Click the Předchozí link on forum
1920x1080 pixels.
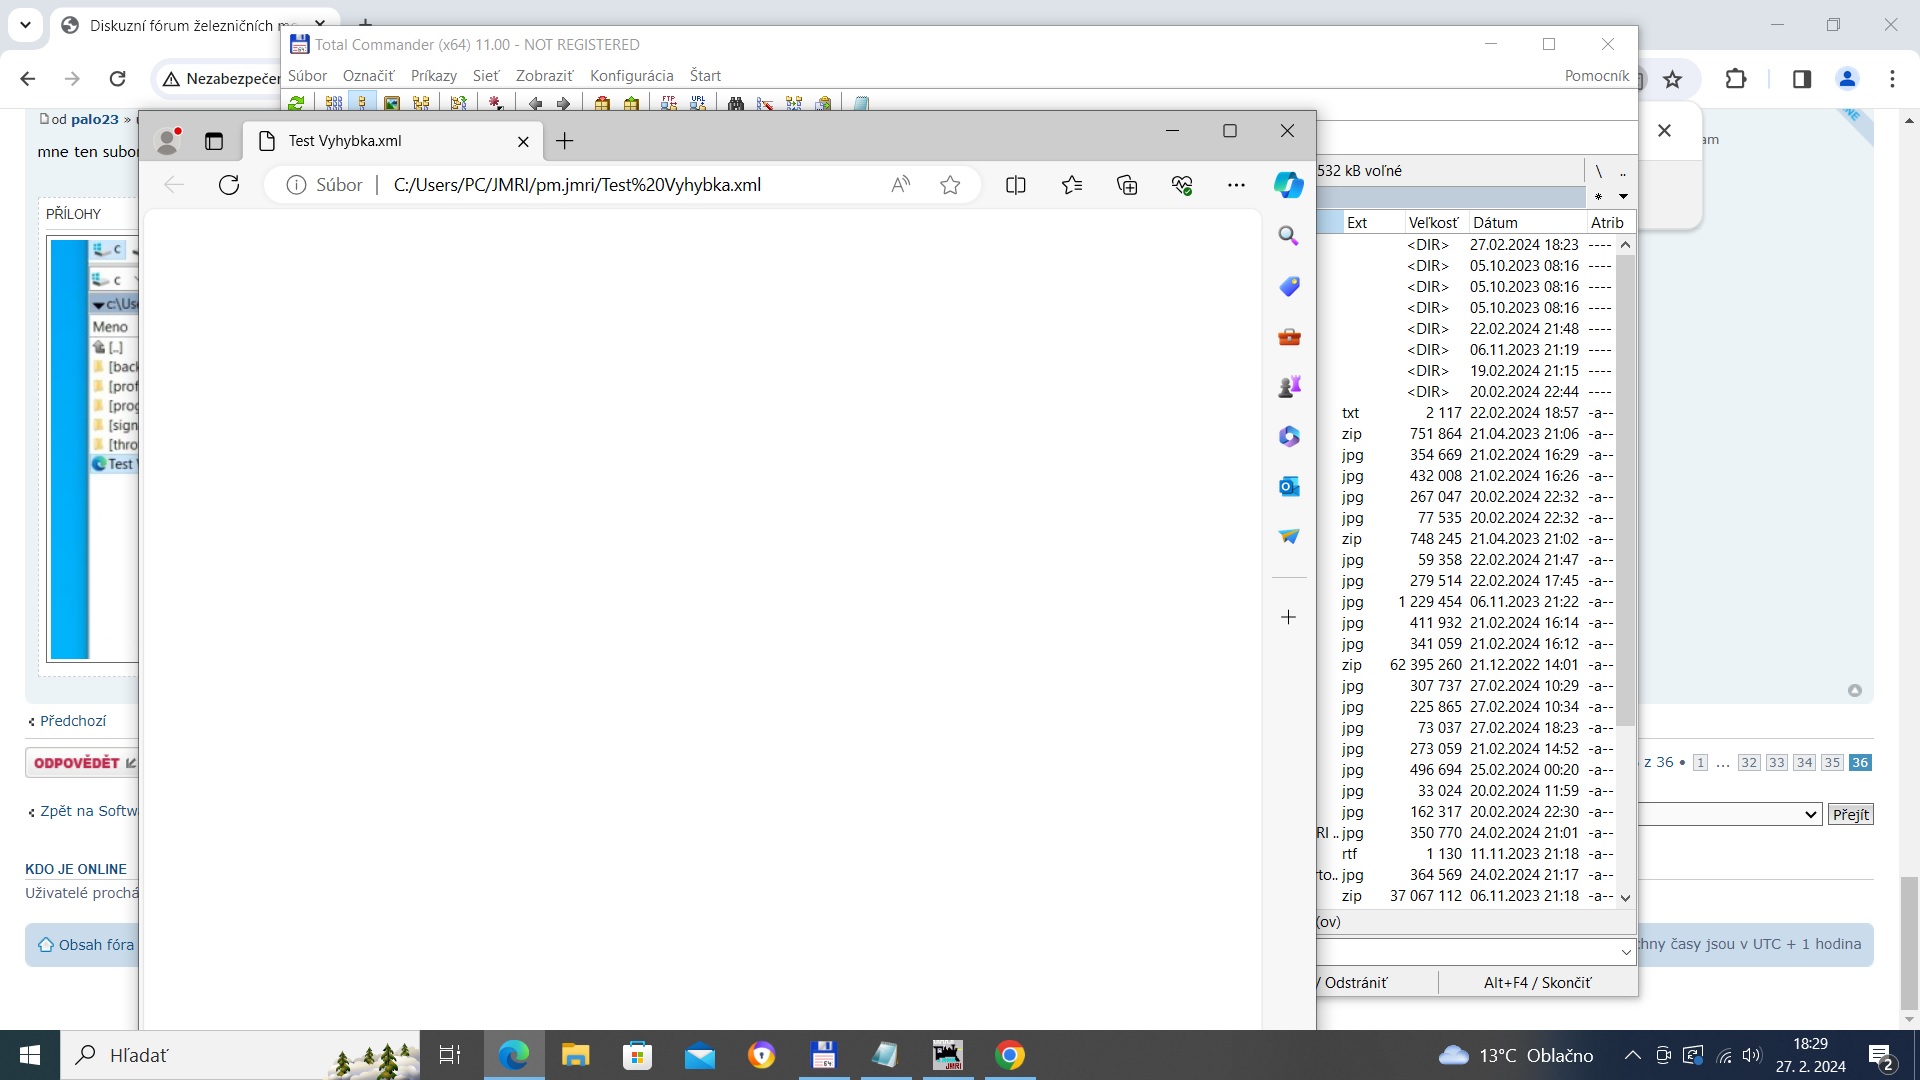coord(72,721)
